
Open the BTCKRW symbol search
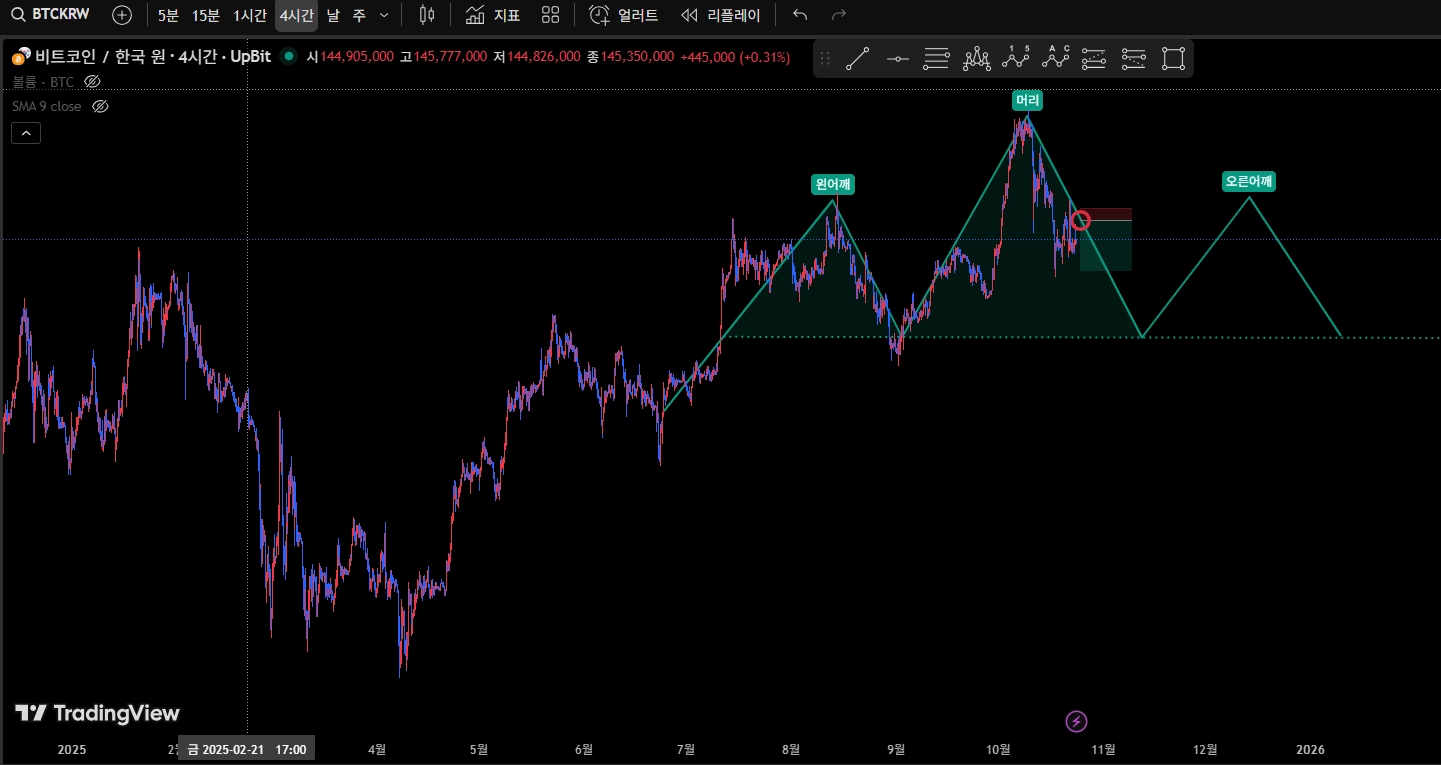49,15
